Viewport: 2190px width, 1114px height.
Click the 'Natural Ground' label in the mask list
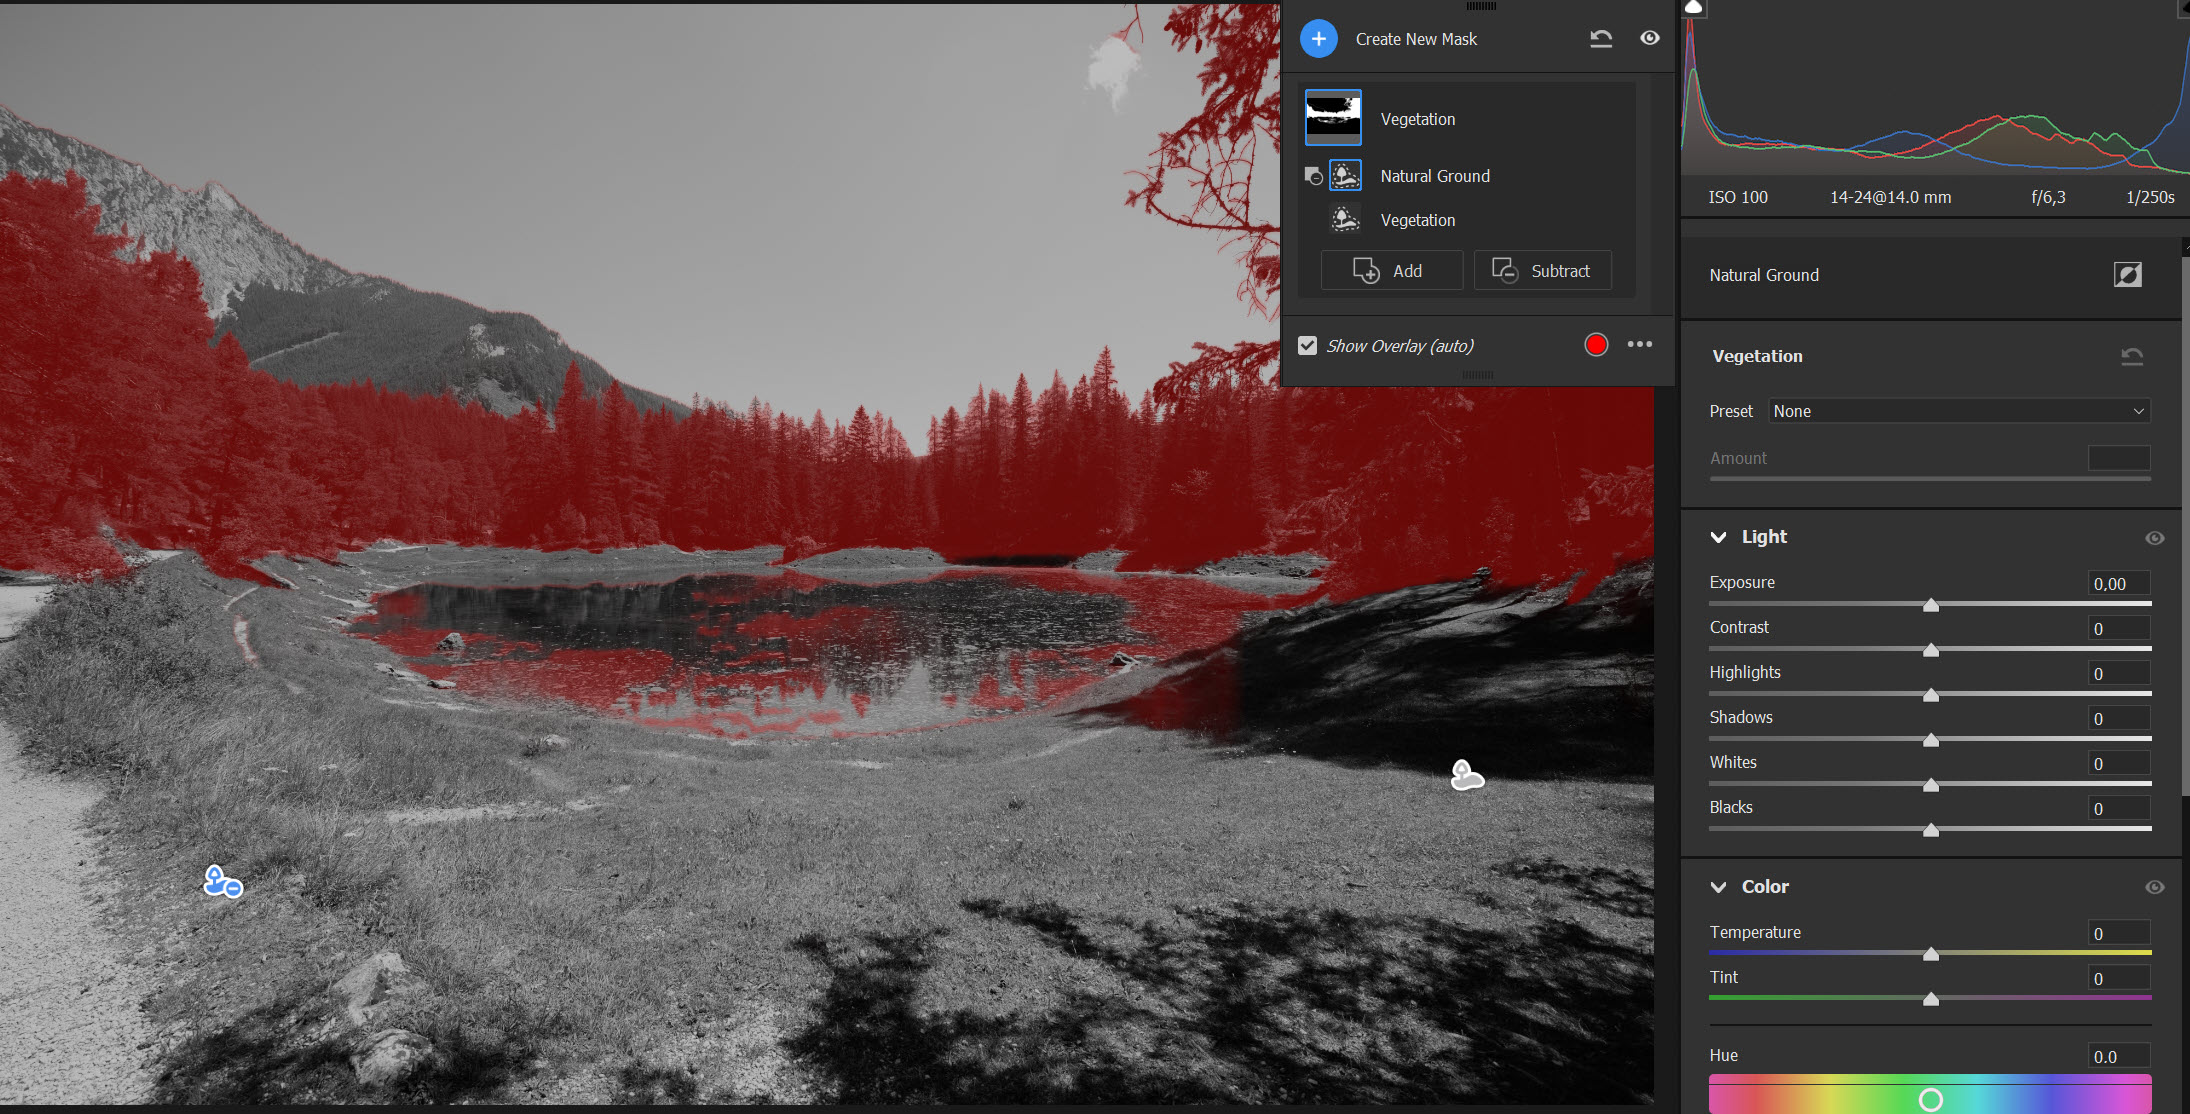[x=1435, y=176]
